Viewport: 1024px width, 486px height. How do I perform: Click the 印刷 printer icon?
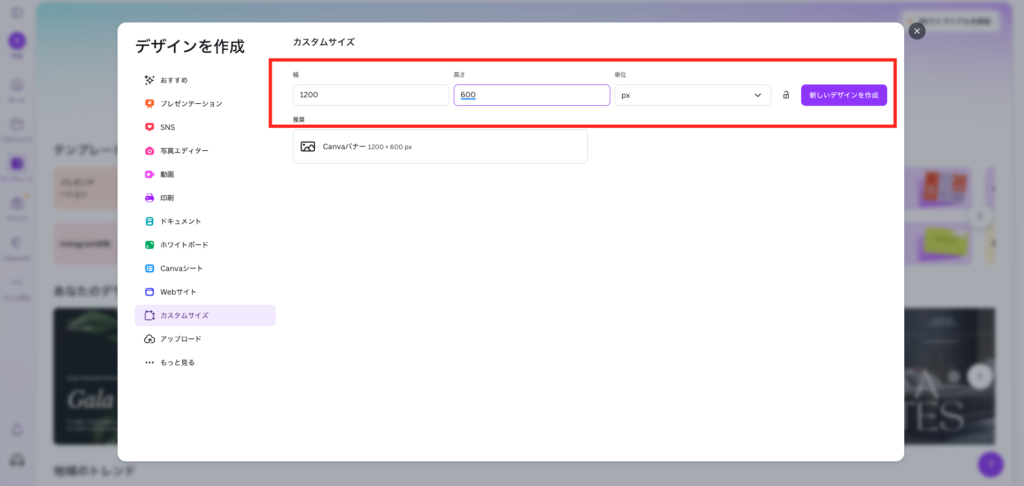click(149, 198)
